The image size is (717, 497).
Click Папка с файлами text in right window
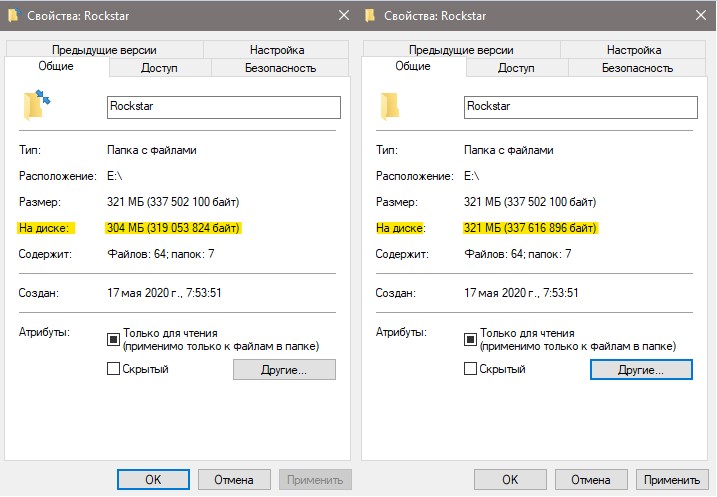pos(508,150)
